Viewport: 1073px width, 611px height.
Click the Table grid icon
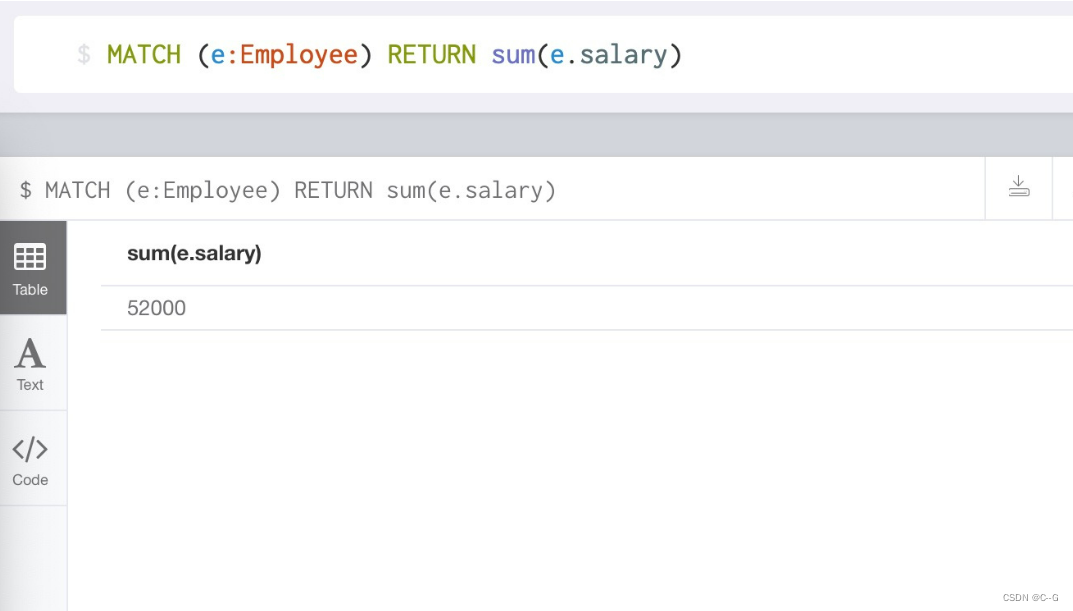30,257
